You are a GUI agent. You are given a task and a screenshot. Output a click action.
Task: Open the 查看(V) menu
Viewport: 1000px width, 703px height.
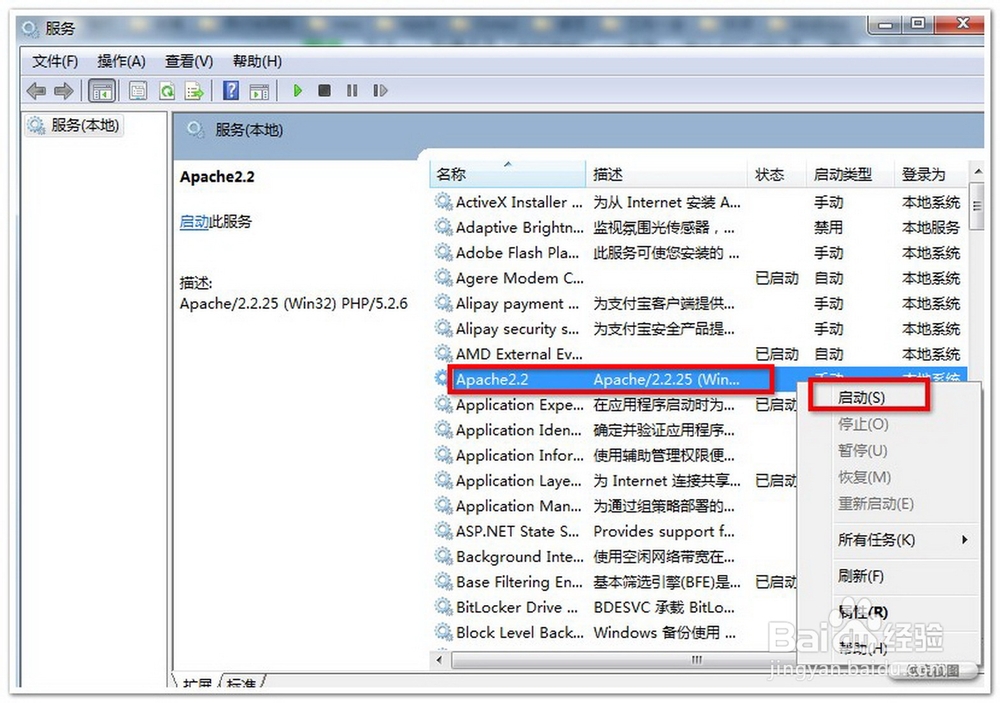click(189, 61)
